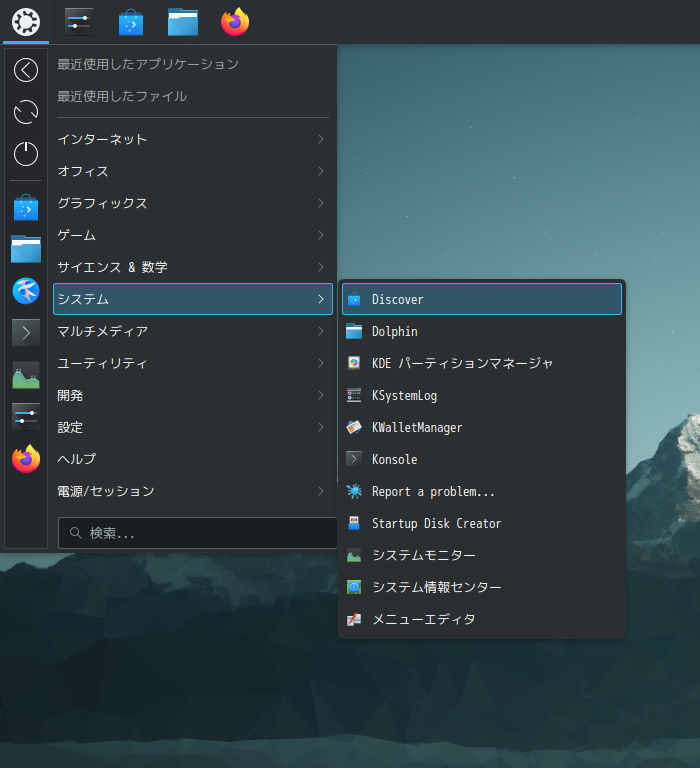The height and width of the screenshot is (768, 700).
Task: Expand the マルチメディア category arrow
Action: click(x=321, y=331)
